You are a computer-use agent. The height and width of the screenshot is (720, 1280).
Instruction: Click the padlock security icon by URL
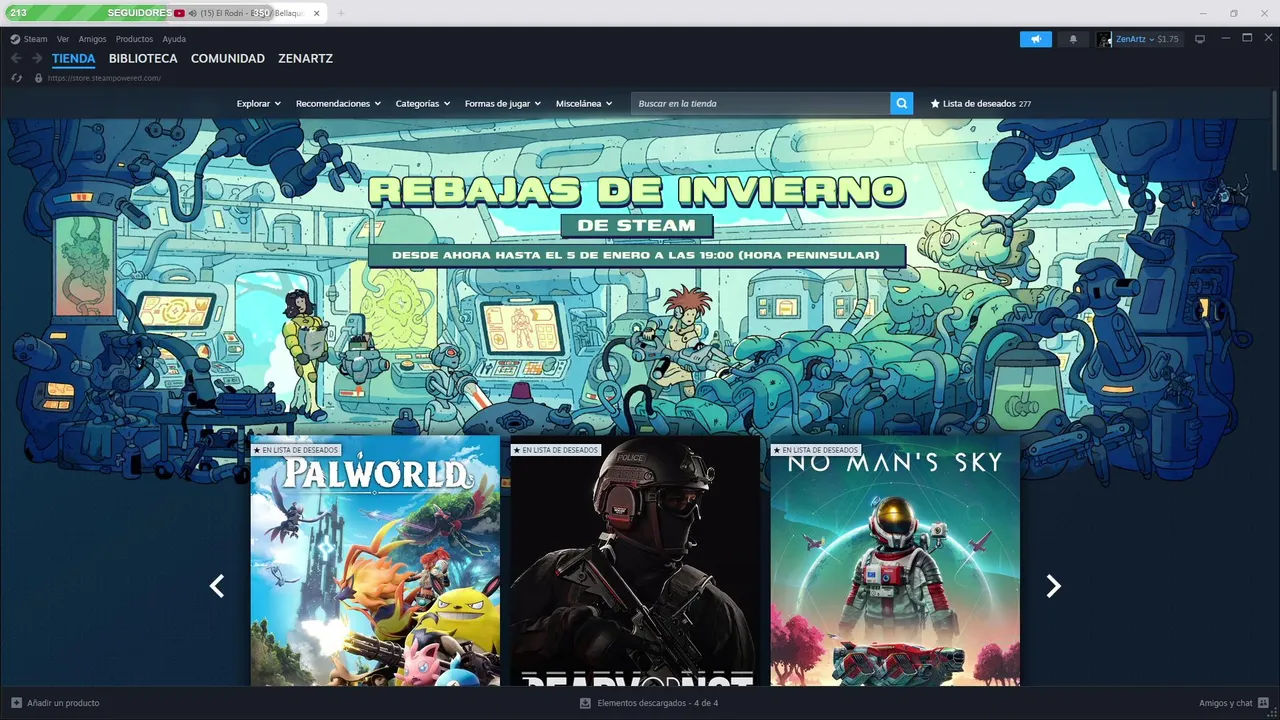(x=39, y=77)
